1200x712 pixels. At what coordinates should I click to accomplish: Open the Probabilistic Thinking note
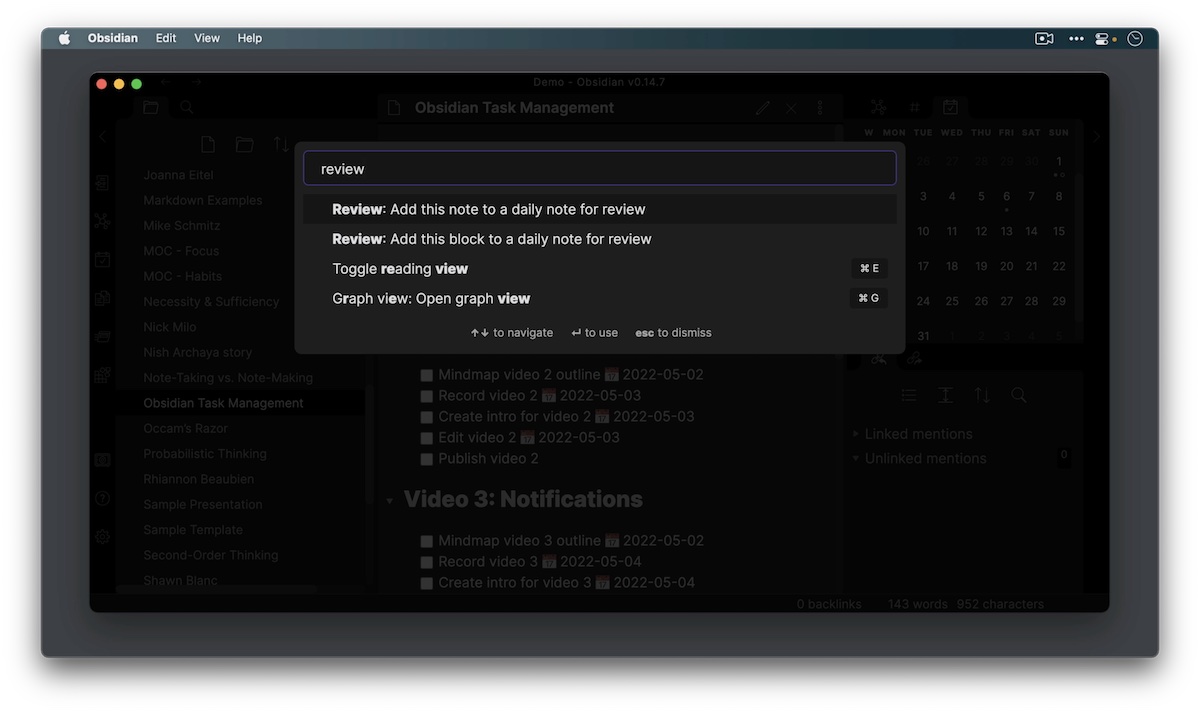(205, 454)
